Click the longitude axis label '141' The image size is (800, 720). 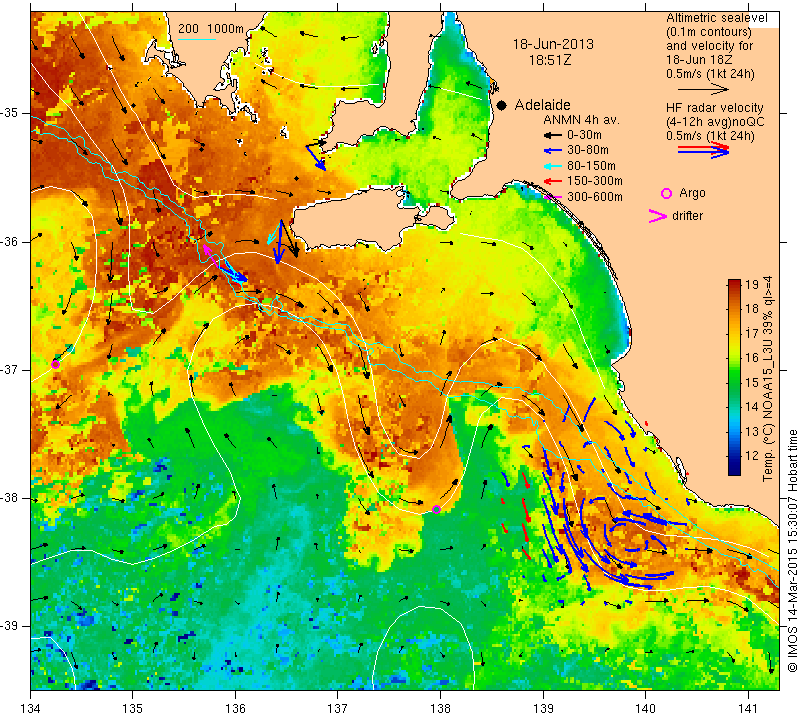[x=748, y=709]
